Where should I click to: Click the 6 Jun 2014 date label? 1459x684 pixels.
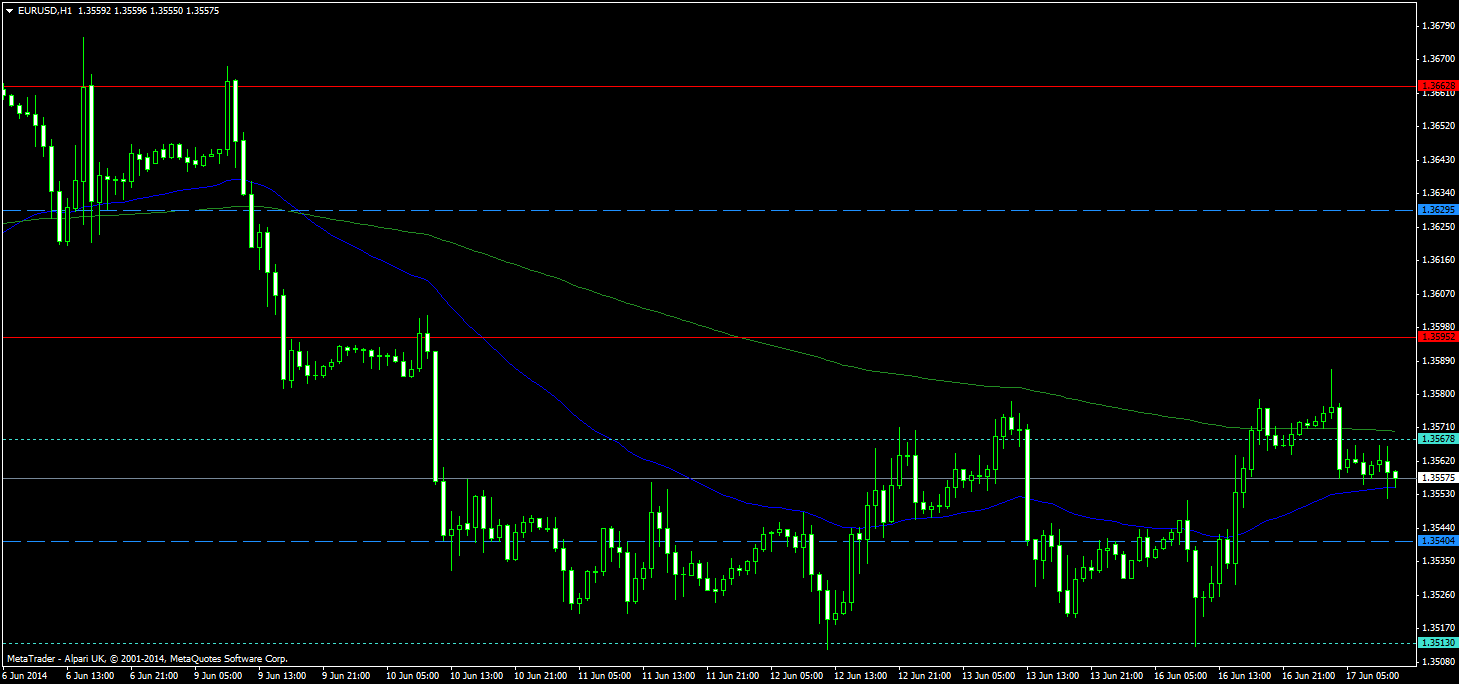click(x=25, y=675)
